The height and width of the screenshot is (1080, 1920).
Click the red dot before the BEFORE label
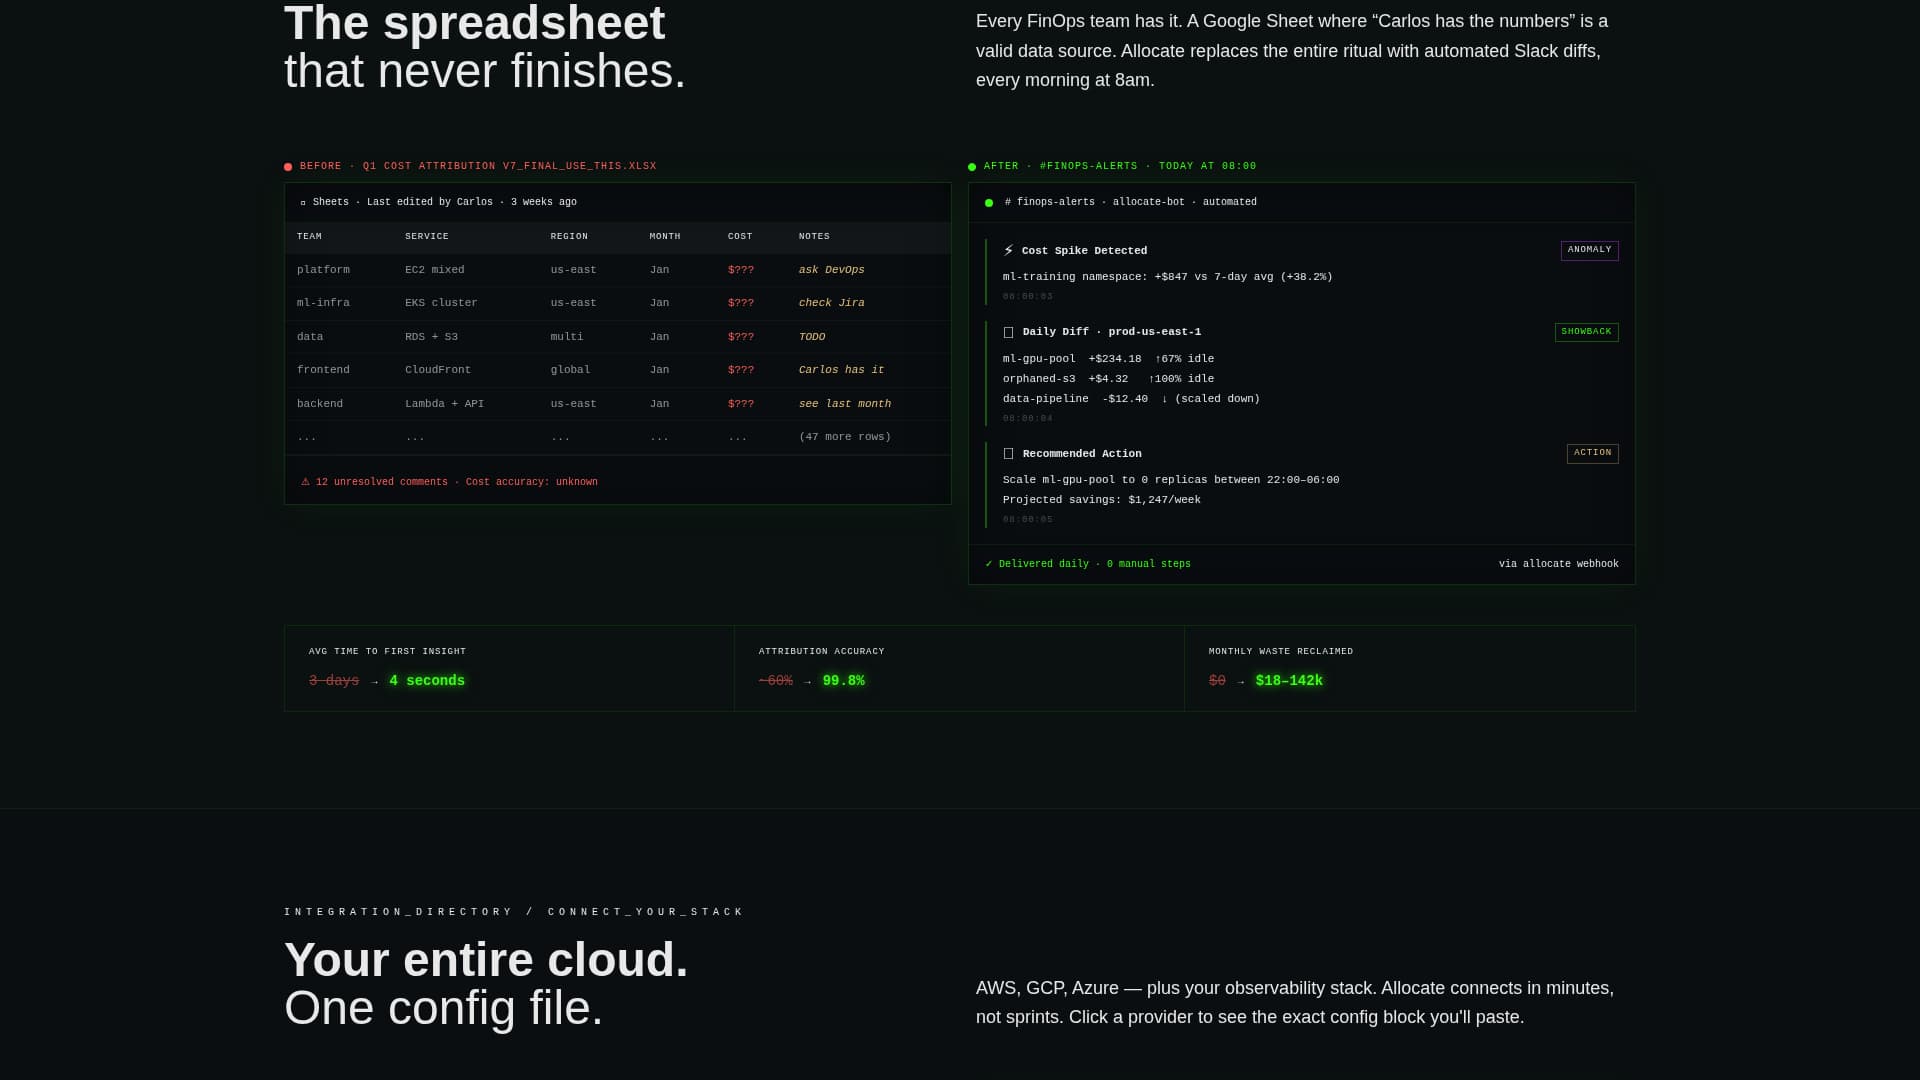click(288, 167)
